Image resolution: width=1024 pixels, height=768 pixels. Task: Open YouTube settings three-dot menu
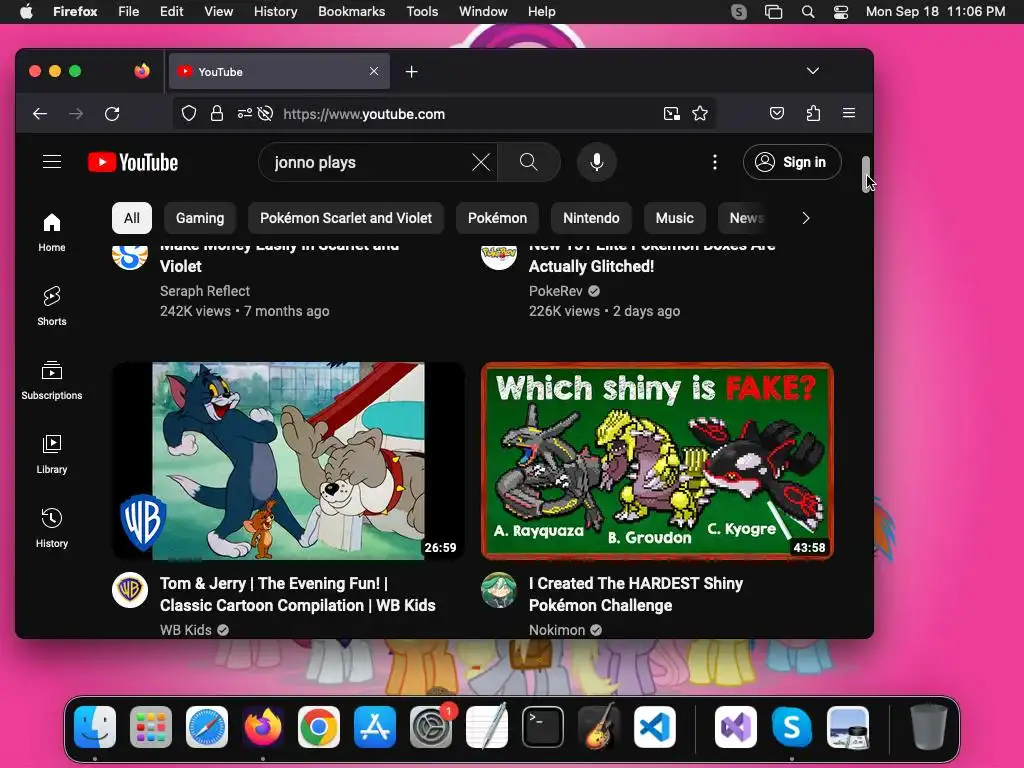[715, 162]
